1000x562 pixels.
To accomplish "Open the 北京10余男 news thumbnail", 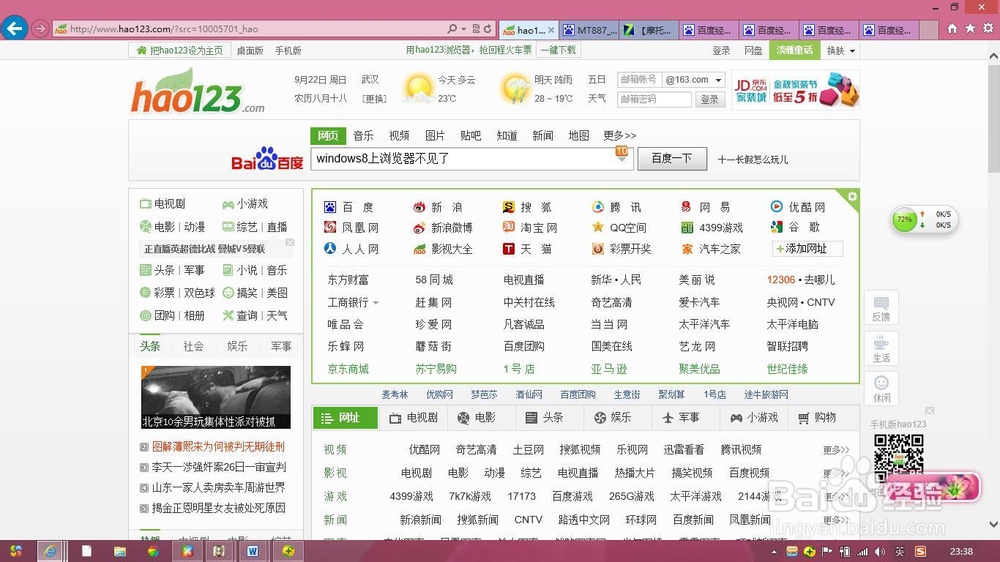I will [x=216, y=397].
